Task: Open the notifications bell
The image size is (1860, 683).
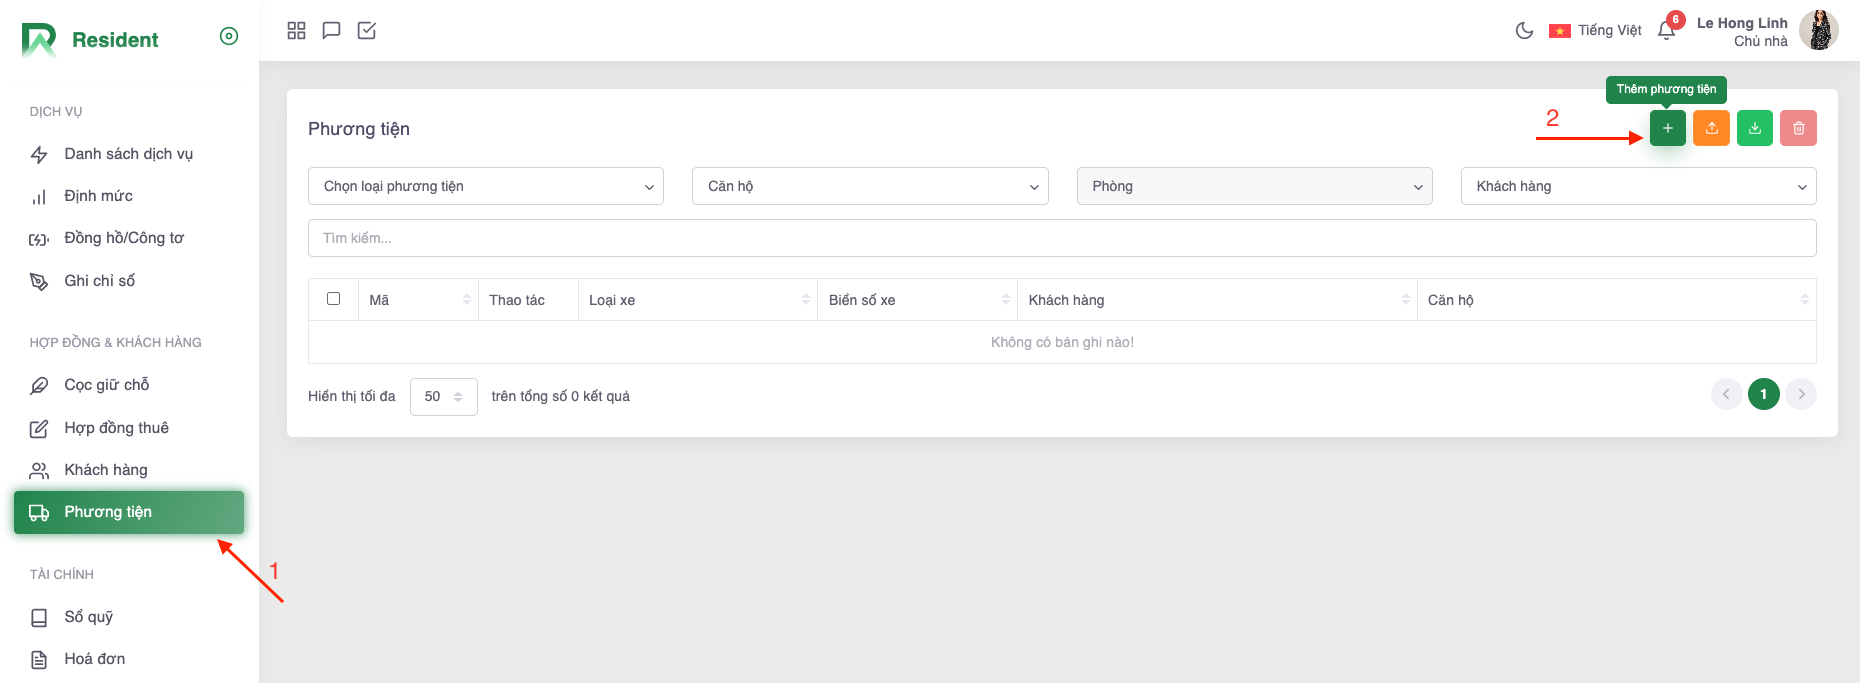Action: click(x=1666, y=31)
